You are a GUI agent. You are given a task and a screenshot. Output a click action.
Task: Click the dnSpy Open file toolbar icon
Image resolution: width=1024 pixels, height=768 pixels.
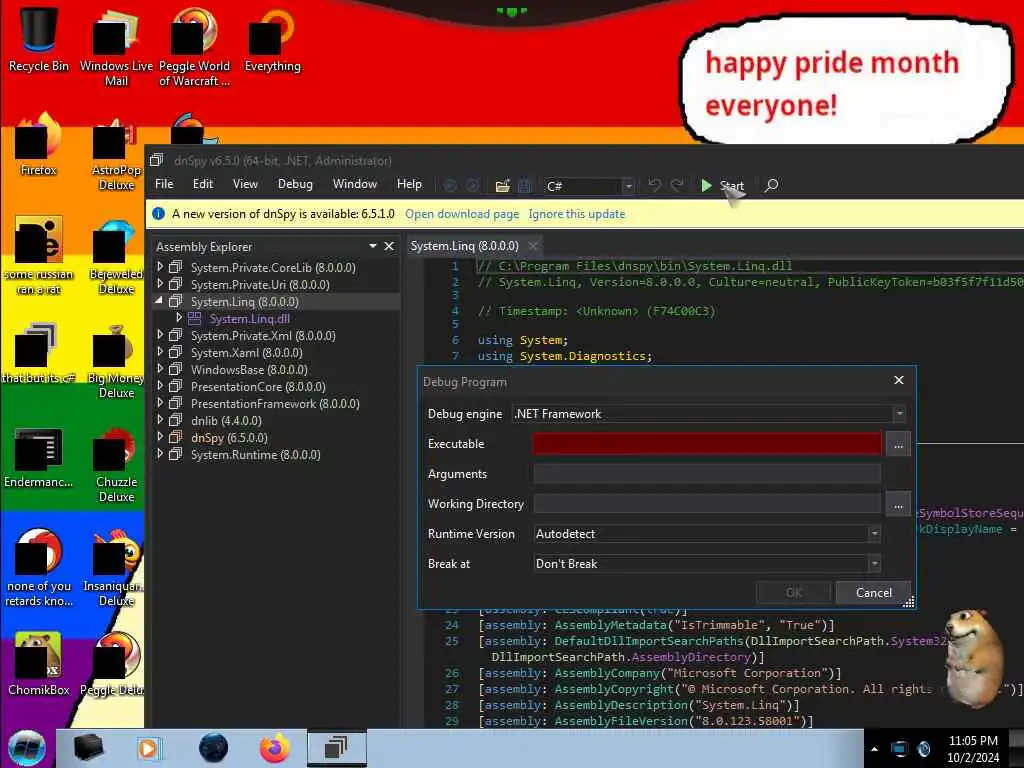point(502,186)
